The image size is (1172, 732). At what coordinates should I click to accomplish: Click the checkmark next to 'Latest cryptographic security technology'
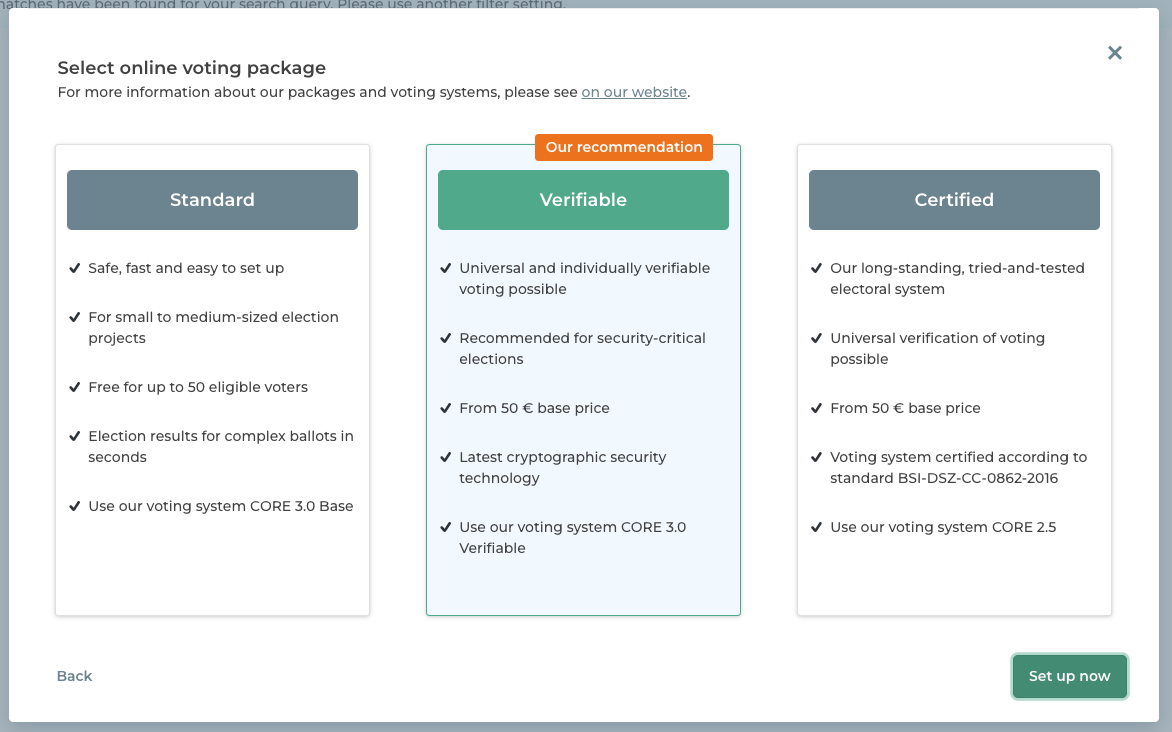445,457
